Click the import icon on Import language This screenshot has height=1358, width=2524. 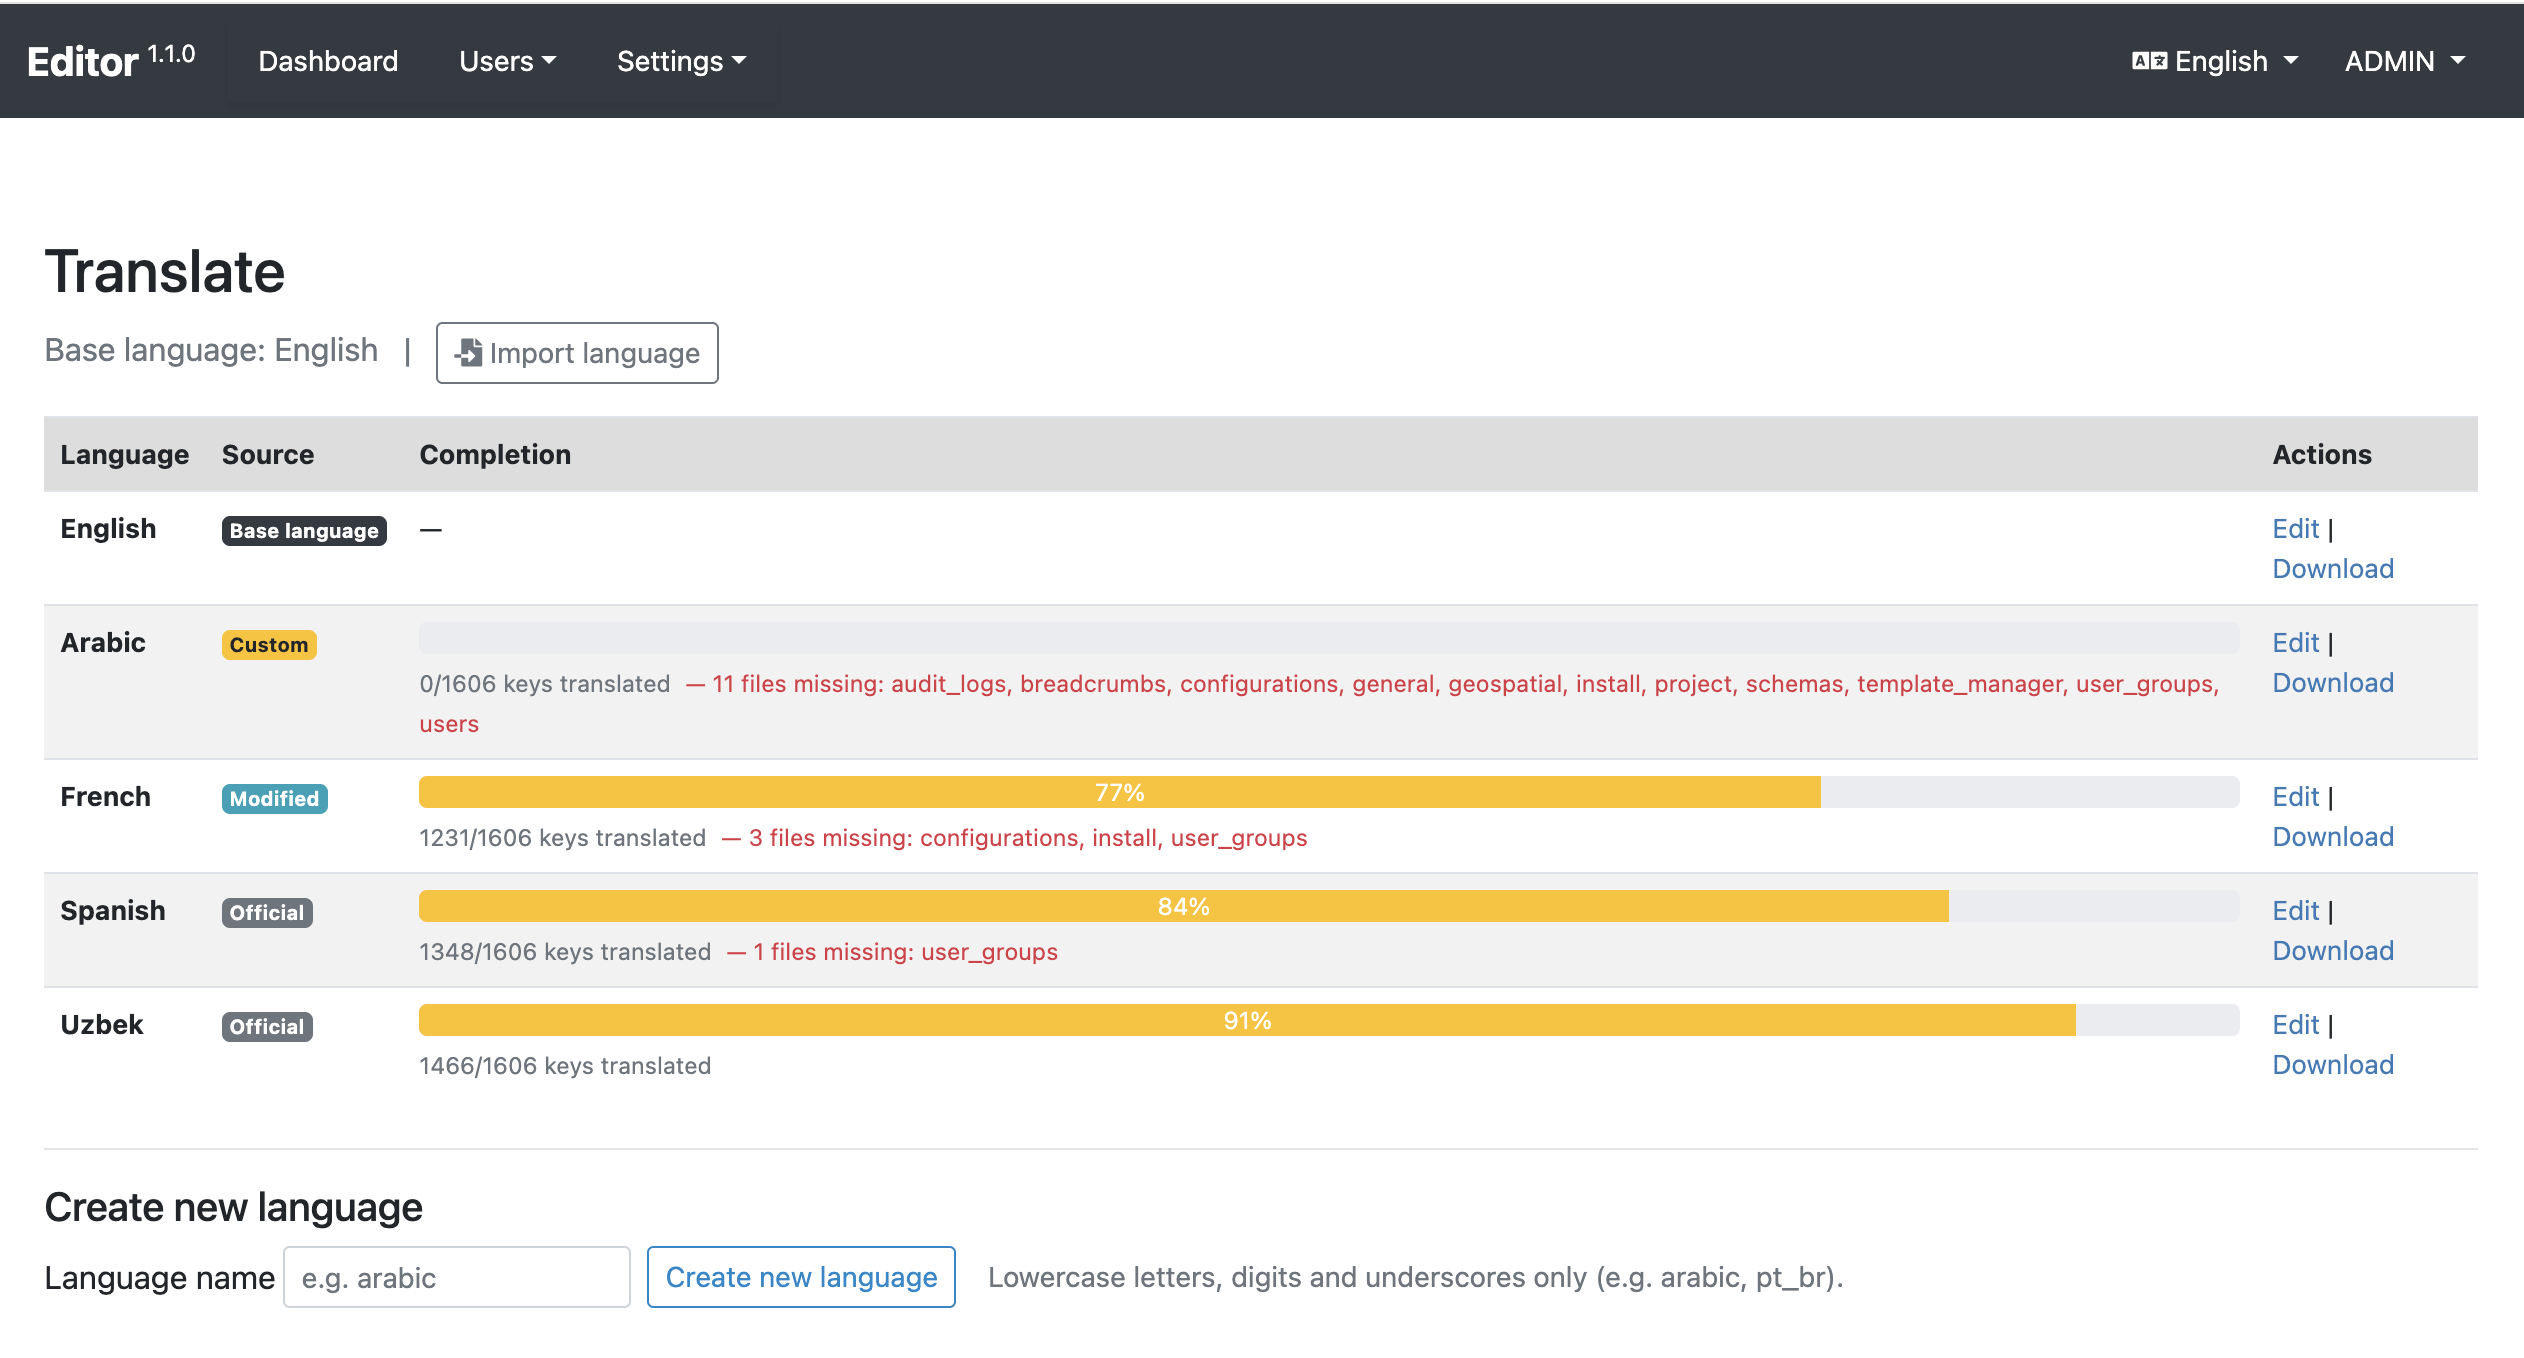(468, 353)
